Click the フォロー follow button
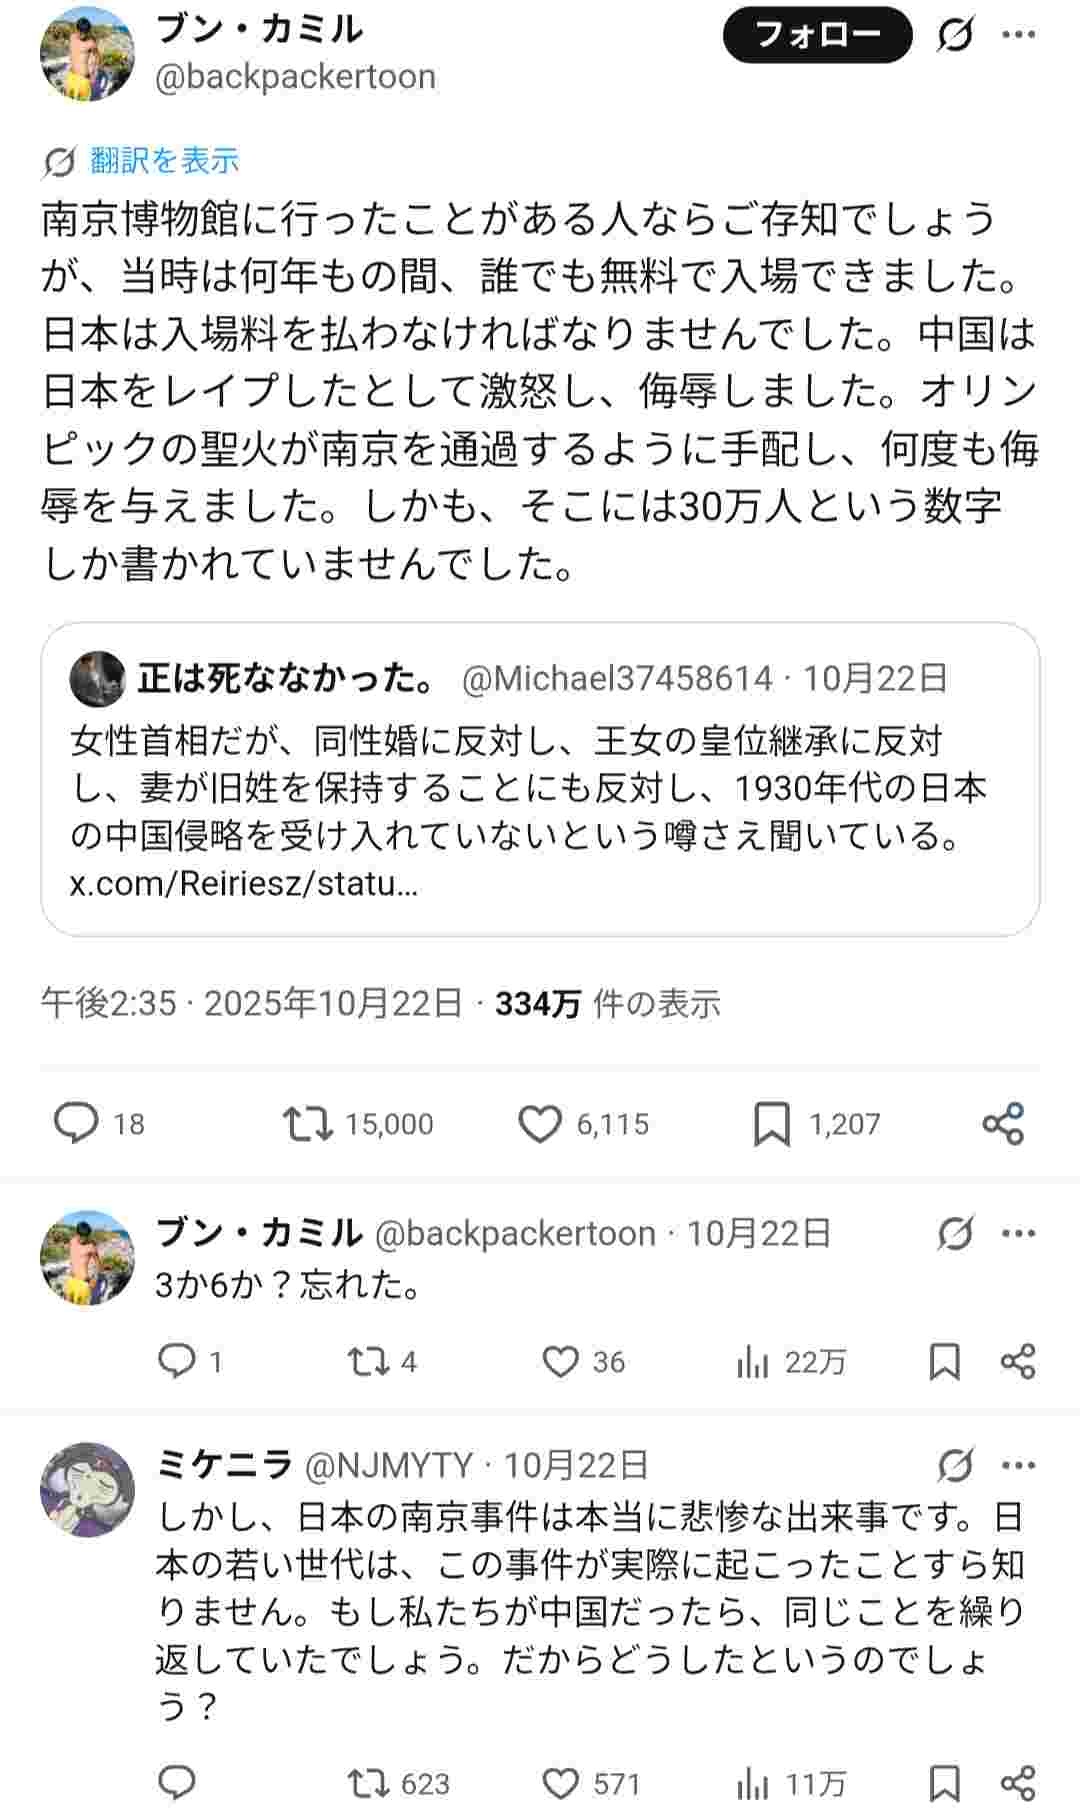Viewport: 1080px width, 1815px height. [817, 36]
